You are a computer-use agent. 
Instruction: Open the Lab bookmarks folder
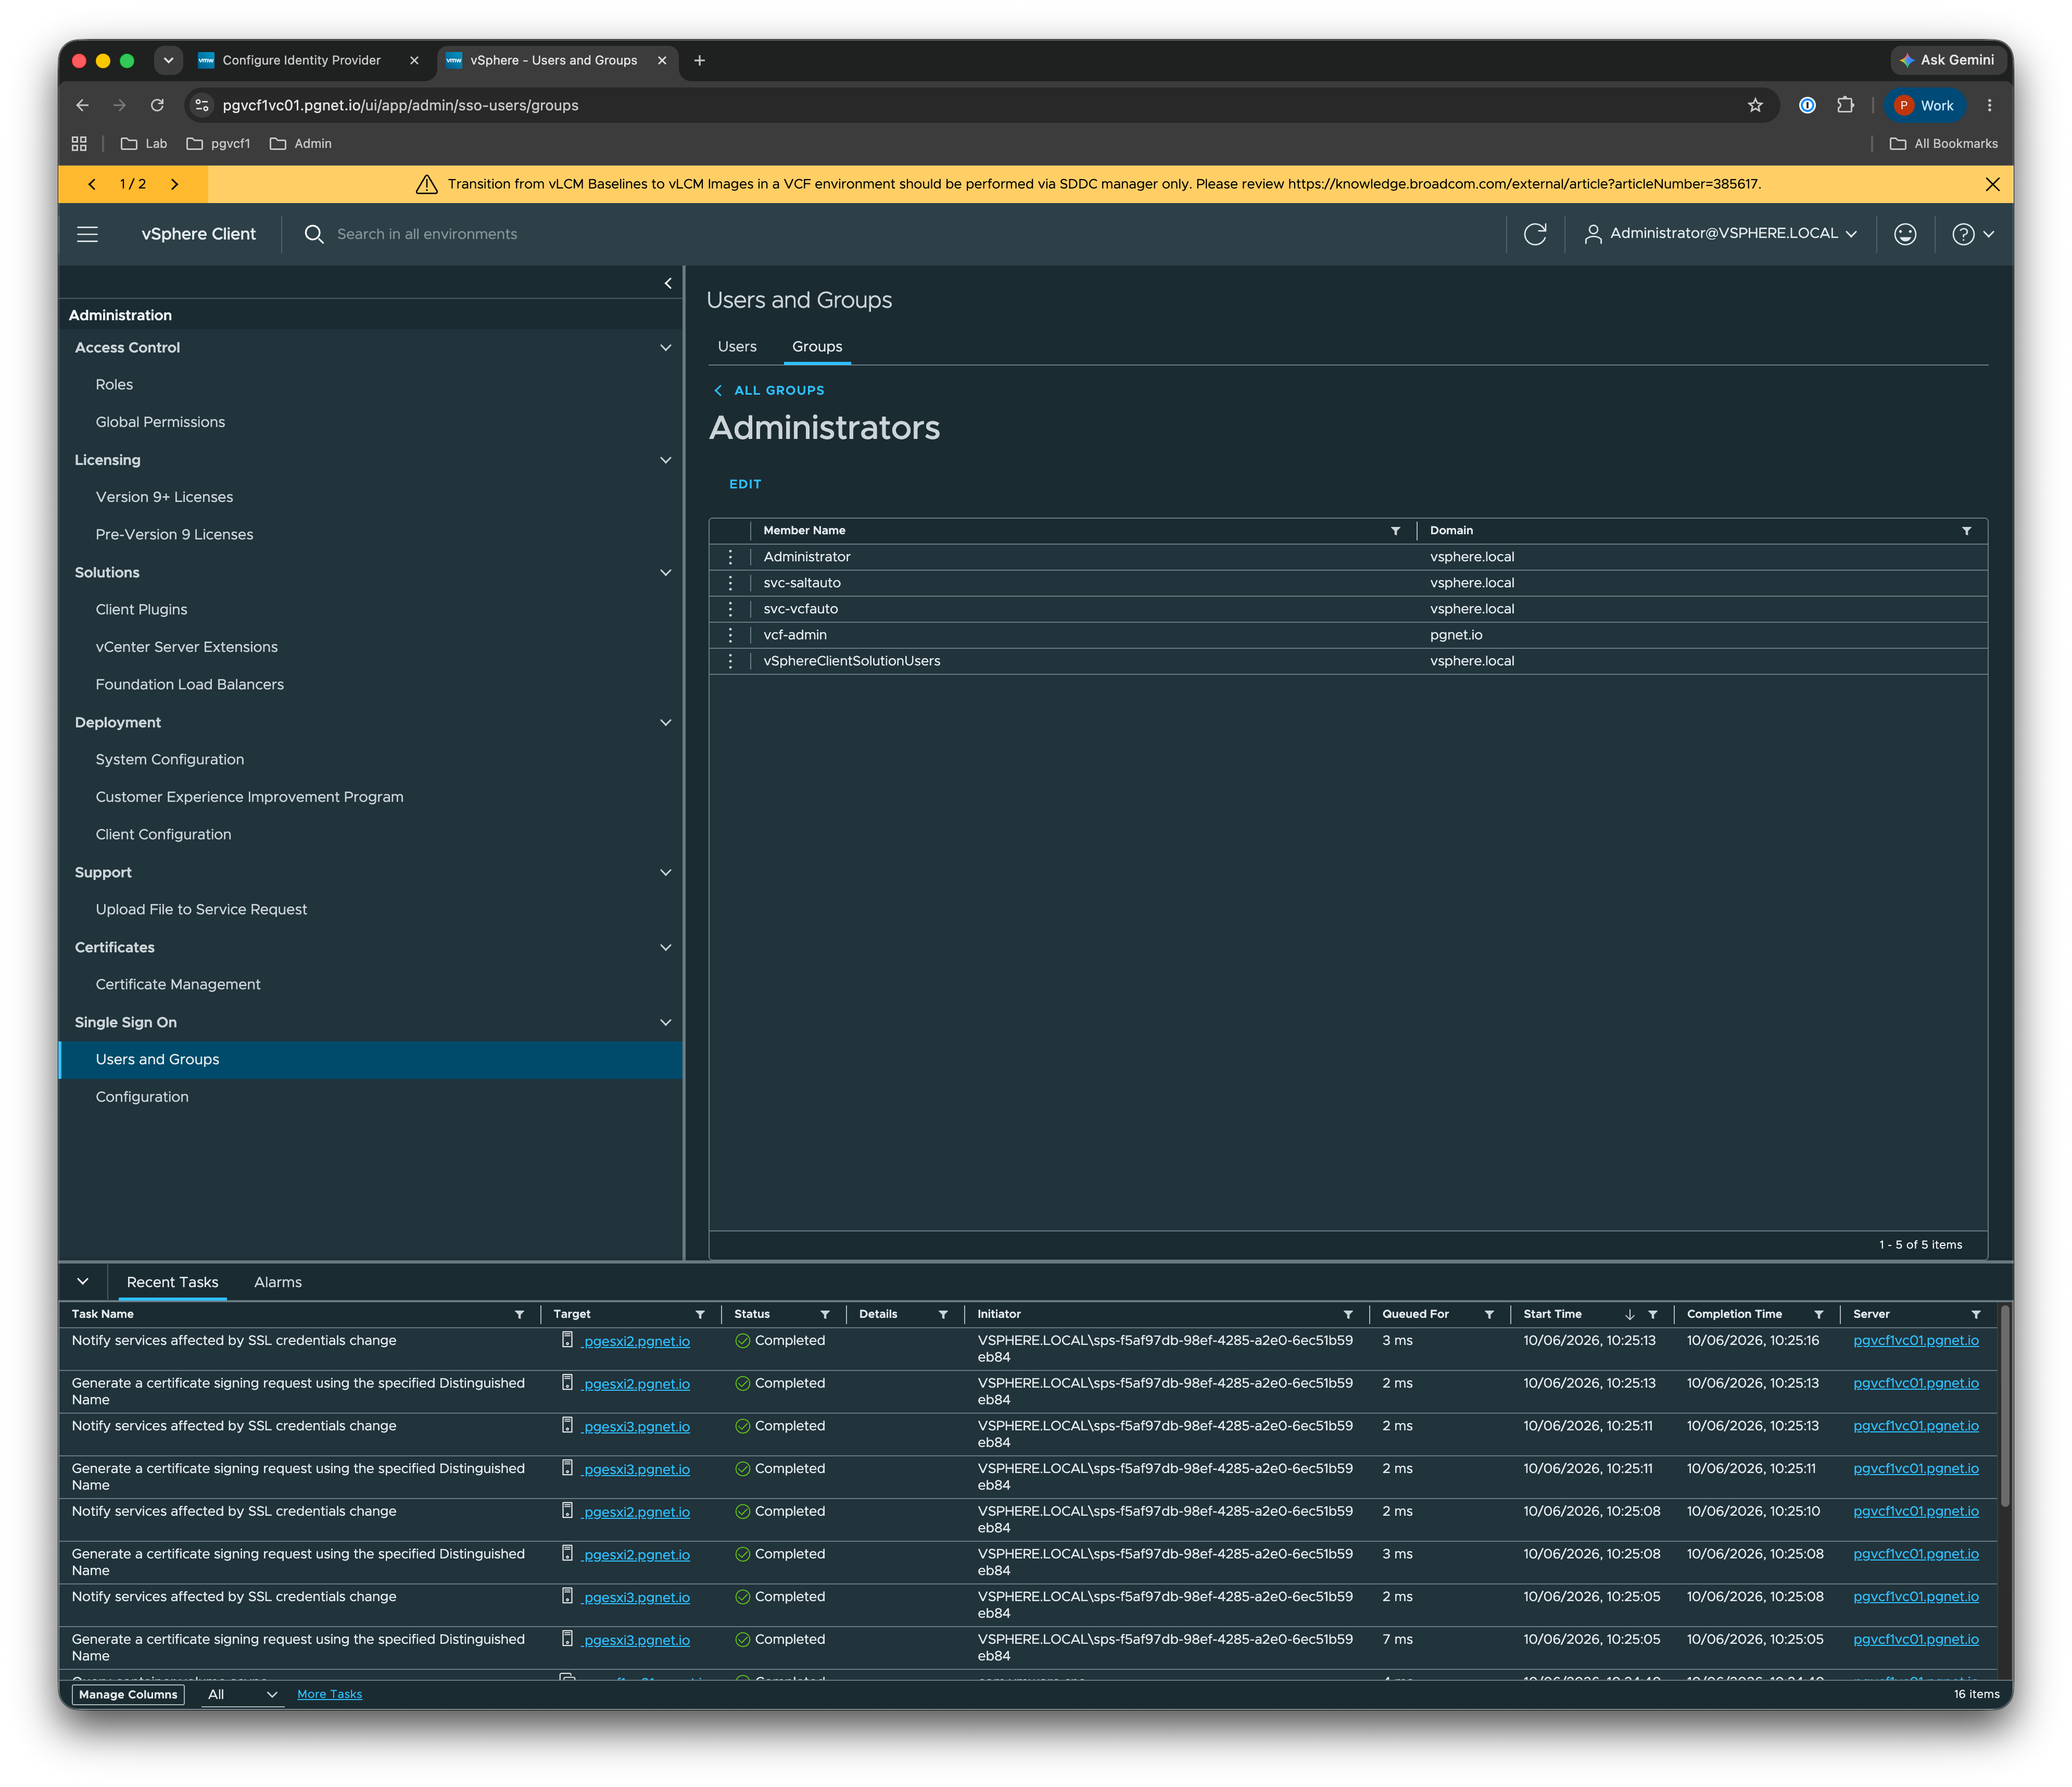coord(144,144)
